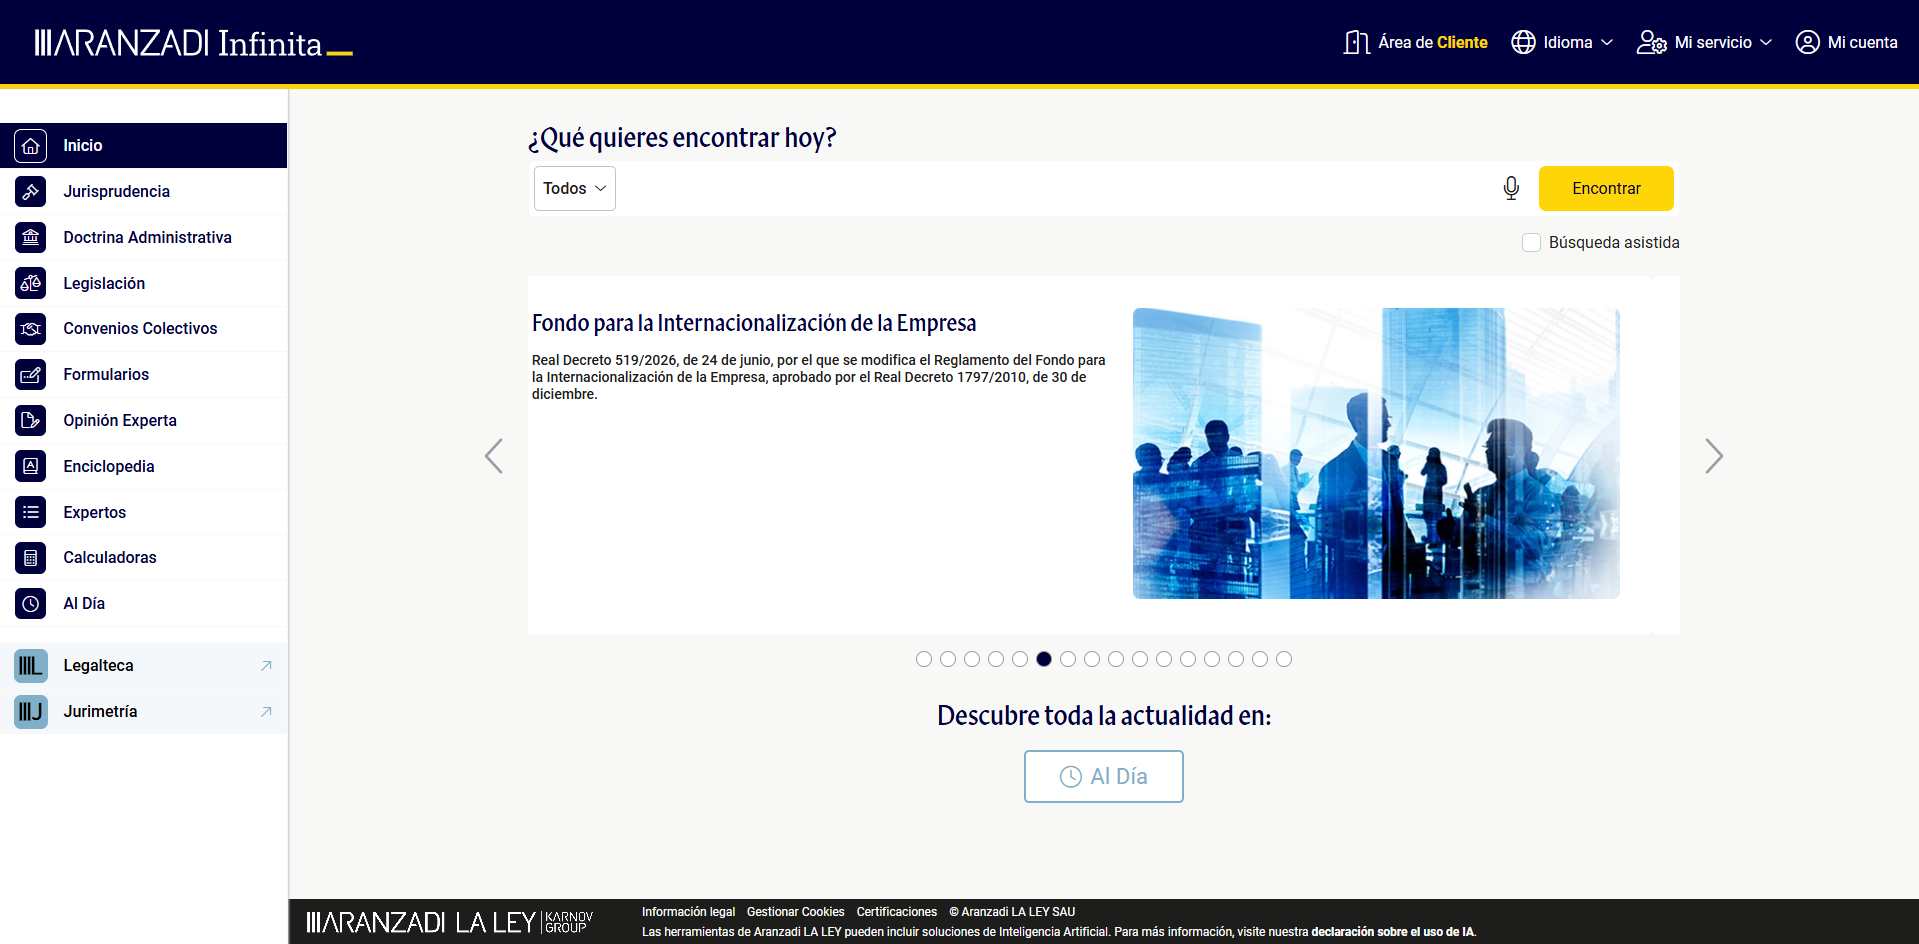Screen dimensions: 1919x944
Task: Click the Convenios Colectivos handshake icon
Action: click(31, 328)
